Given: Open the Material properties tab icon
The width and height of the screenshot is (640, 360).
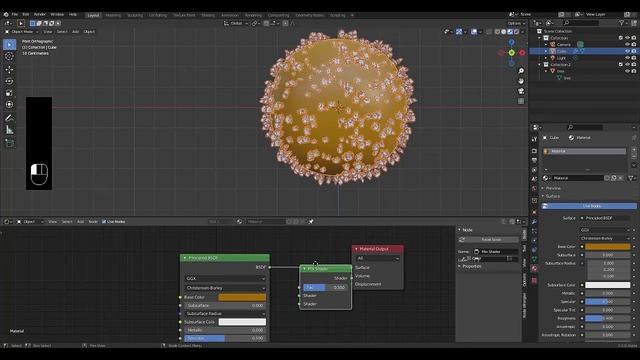Looking at the screenshot, I should [x=534, y=268].
